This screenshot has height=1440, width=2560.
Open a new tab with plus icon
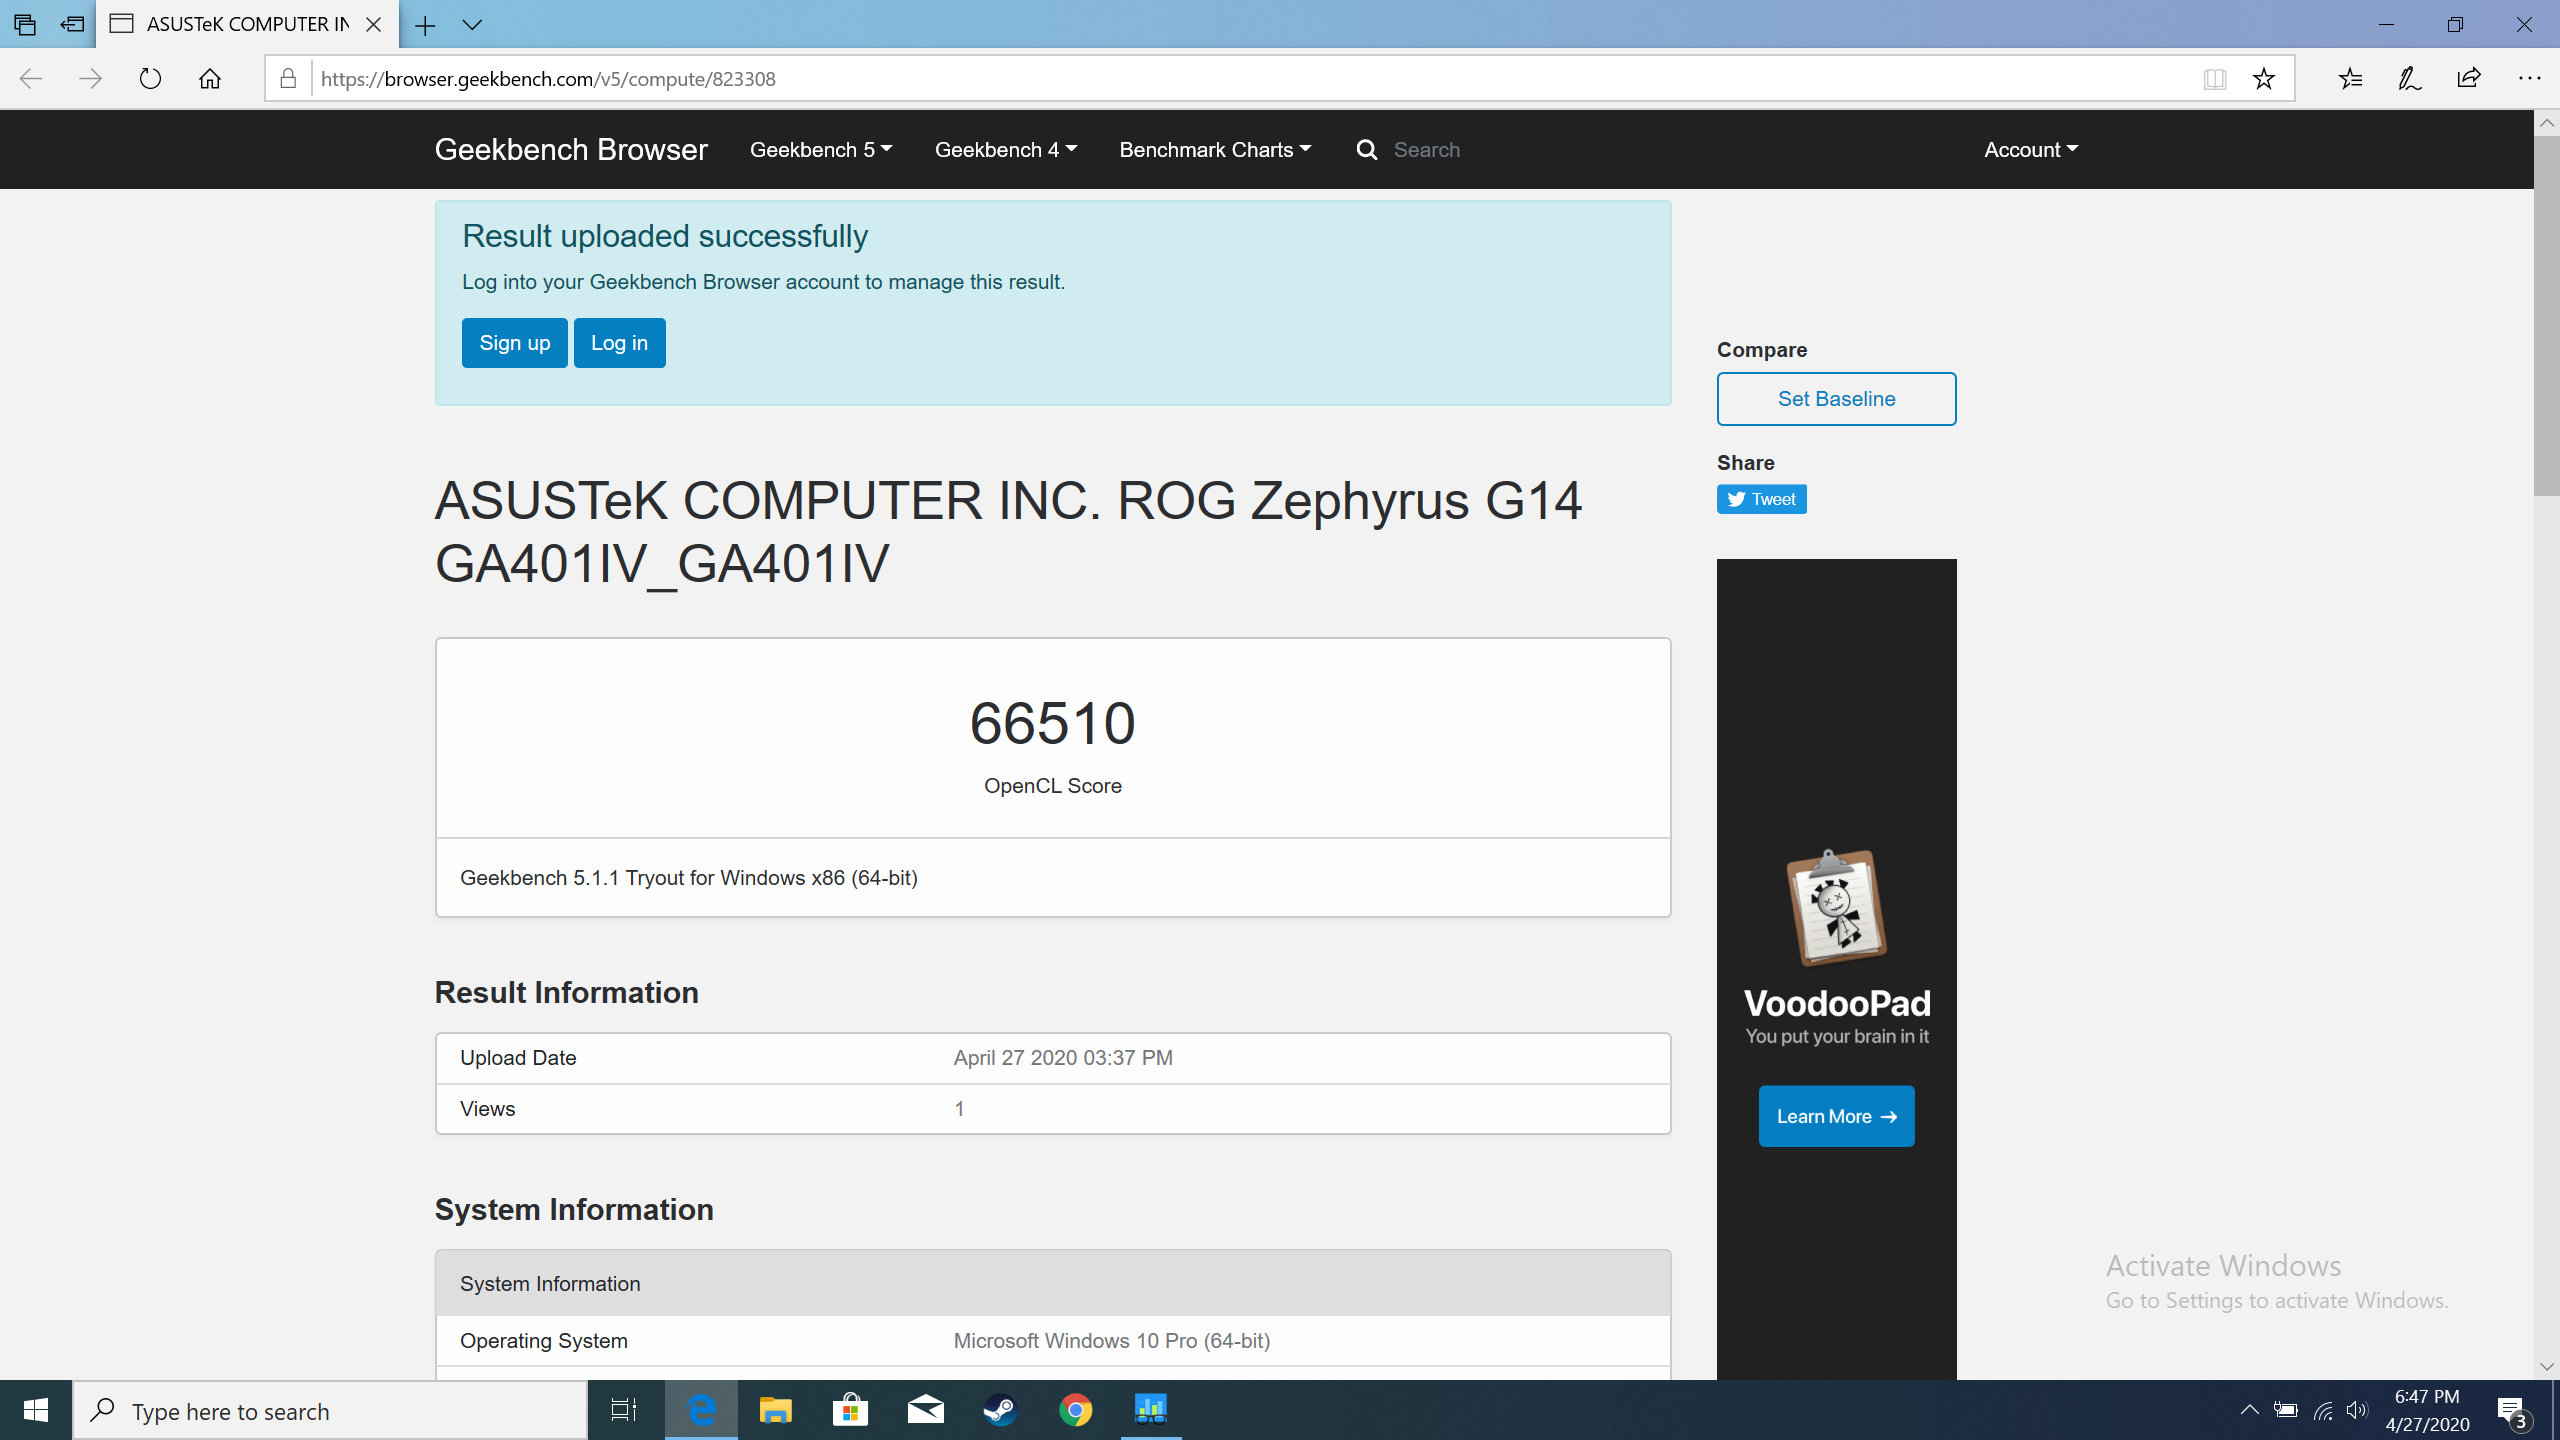point(425,25)
